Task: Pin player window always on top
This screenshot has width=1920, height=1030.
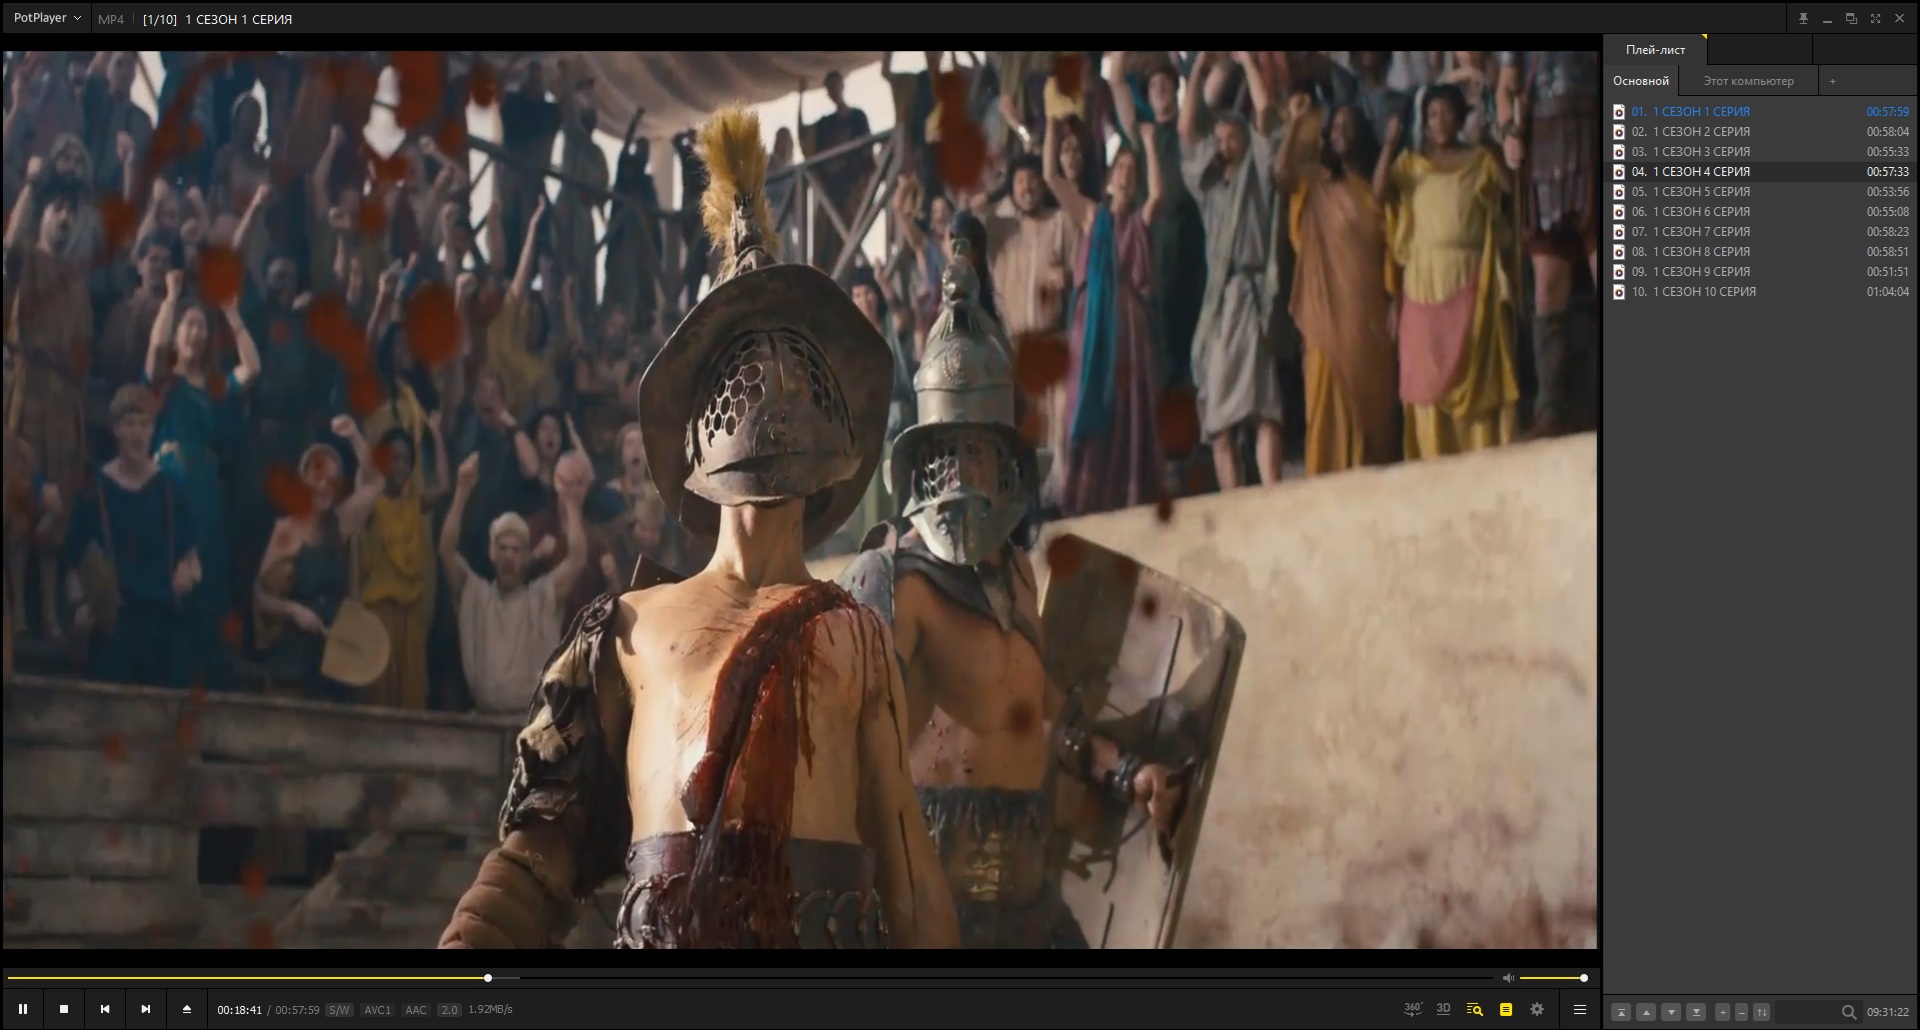Action: [1803, 18]
